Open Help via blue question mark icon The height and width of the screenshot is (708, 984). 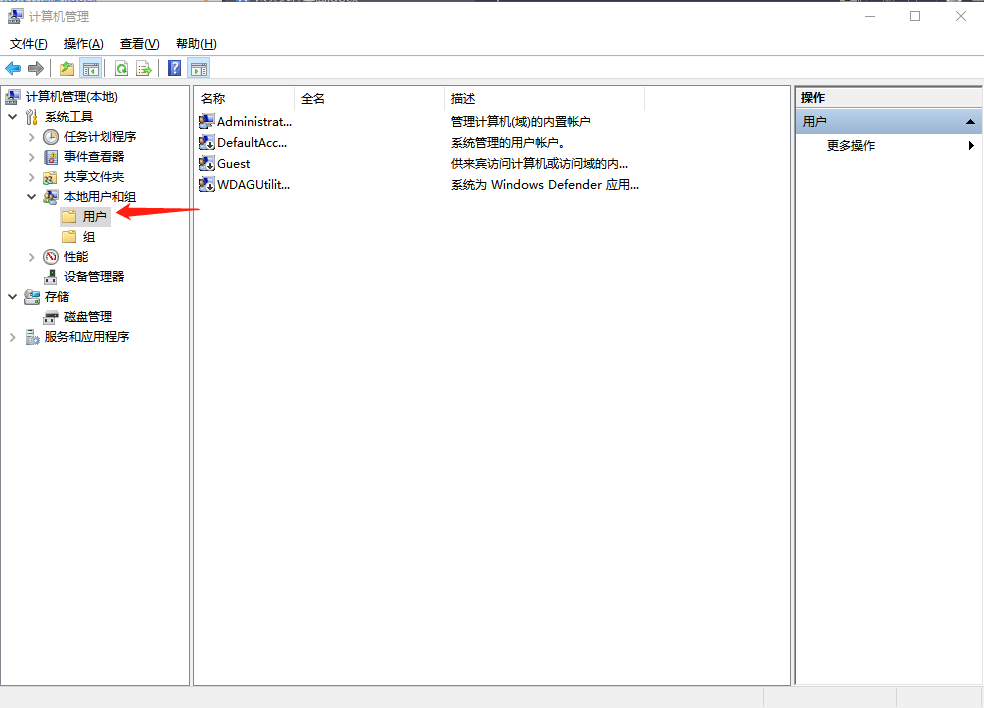coord(175,68)
